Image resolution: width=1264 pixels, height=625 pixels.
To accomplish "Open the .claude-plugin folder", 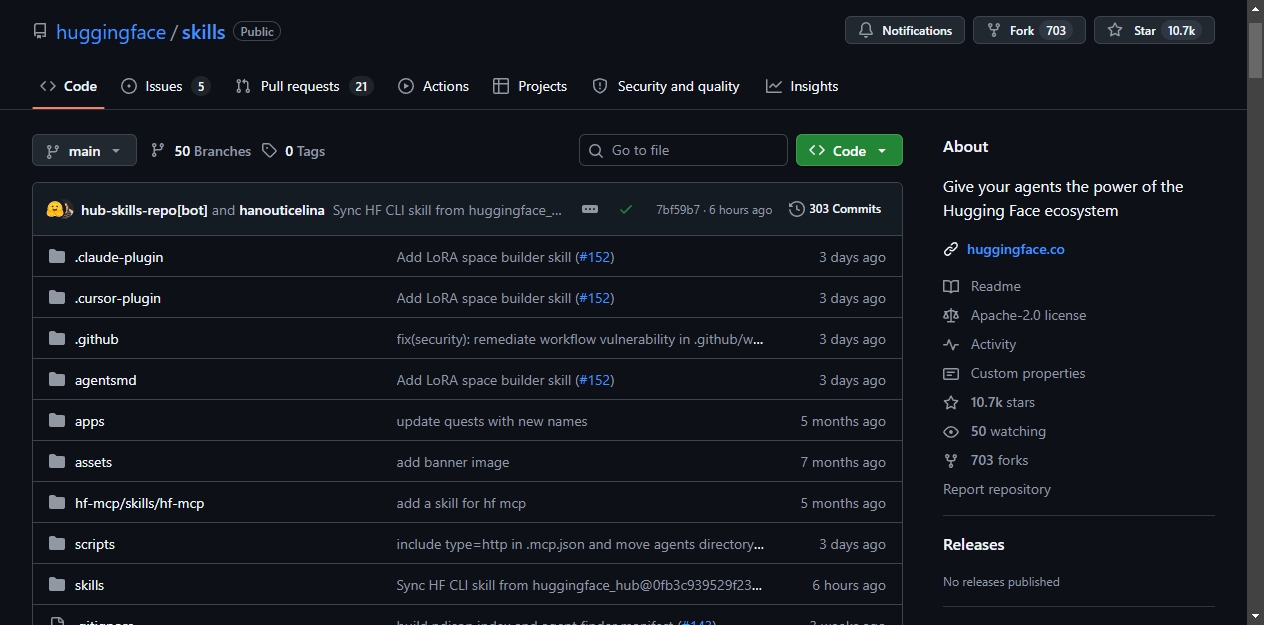I will click(x=119, y=257).
